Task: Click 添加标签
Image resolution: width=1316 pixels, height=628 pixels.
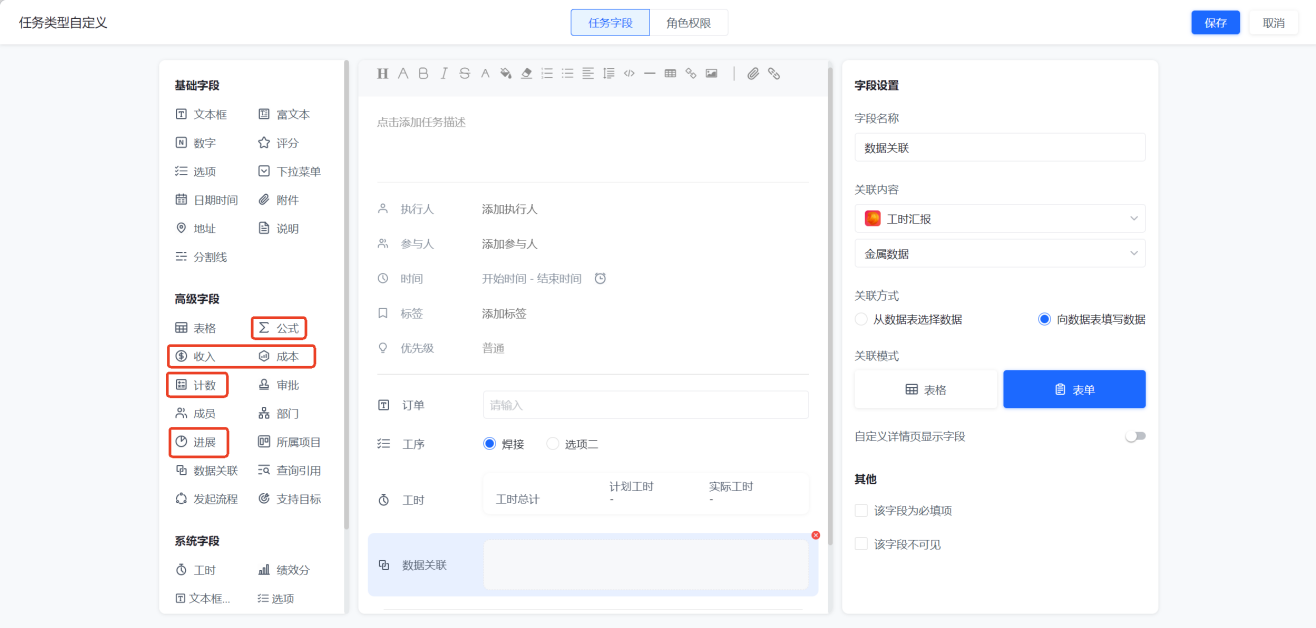Action: click(x=504, y=314)
